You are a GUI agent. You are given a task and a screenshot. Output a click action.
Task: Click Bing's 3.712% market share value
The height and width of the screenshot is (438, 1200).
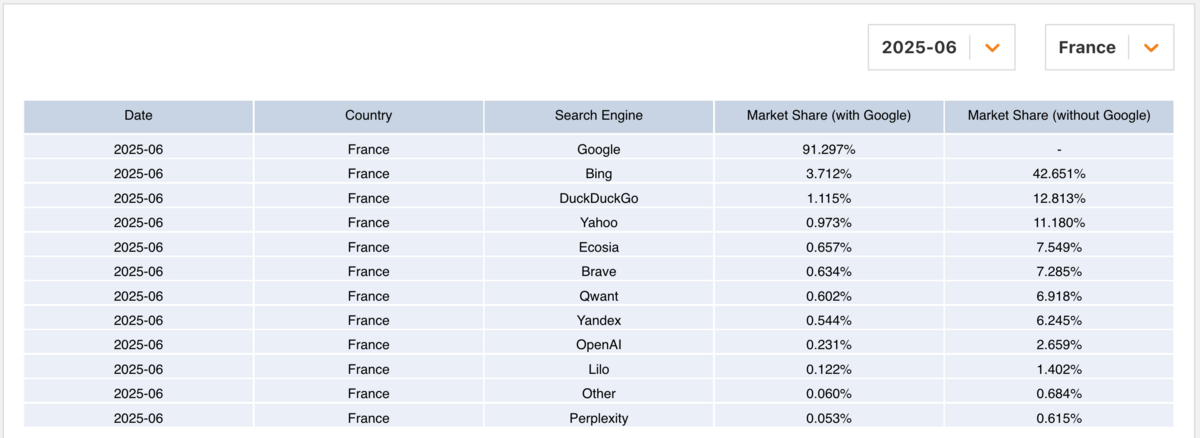pos(829,174)
